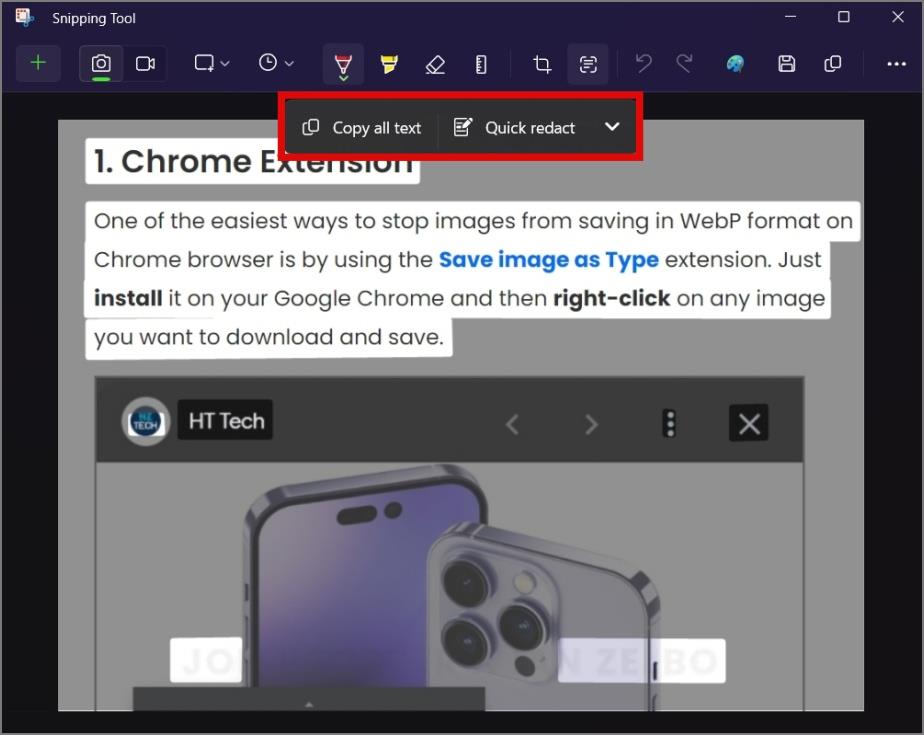Switch to Snip (camera) mode
The image size is (924, 735).
(x=101, y=63)
